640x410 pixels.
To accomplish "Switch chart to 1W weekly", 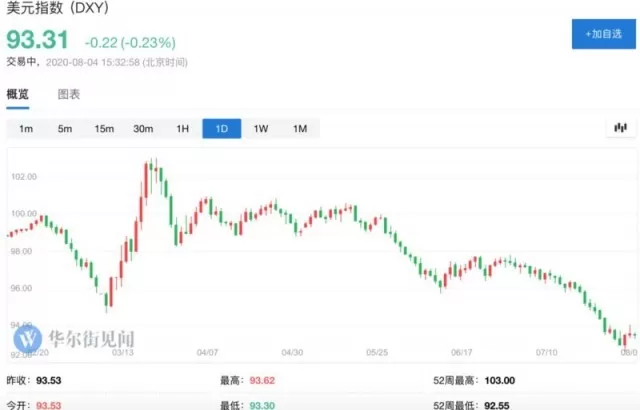I will [261, 129].
